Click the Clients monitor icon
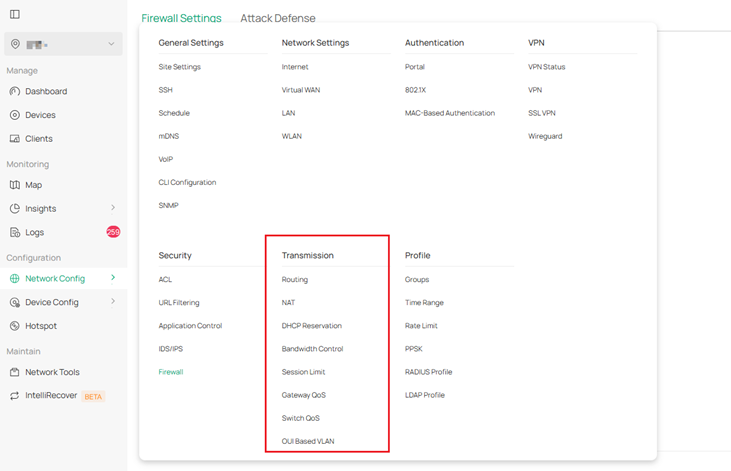 tap(15, 139)
